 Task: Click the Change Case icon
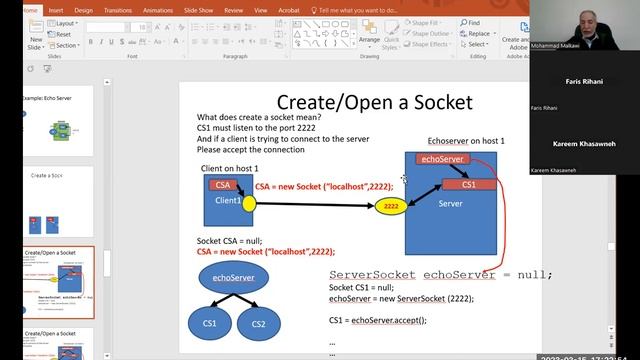tap(158, 42)
